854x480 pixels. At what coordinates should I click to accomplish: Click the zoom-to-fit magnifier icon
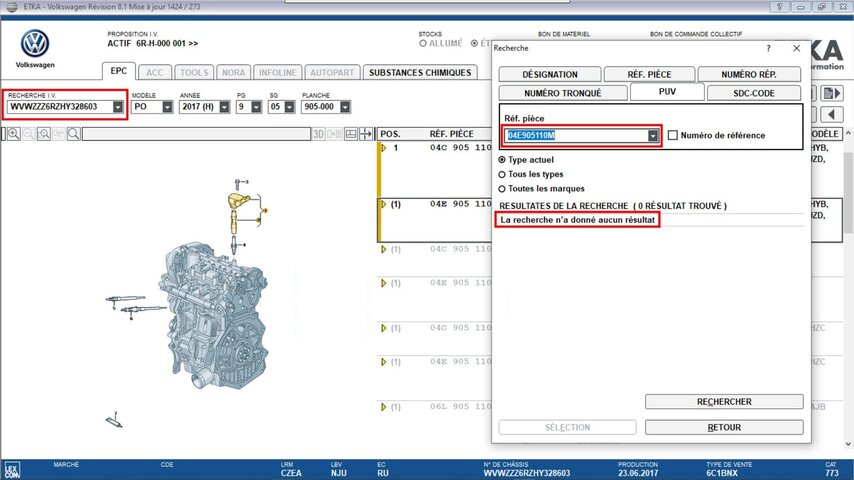tap(44, 134)
